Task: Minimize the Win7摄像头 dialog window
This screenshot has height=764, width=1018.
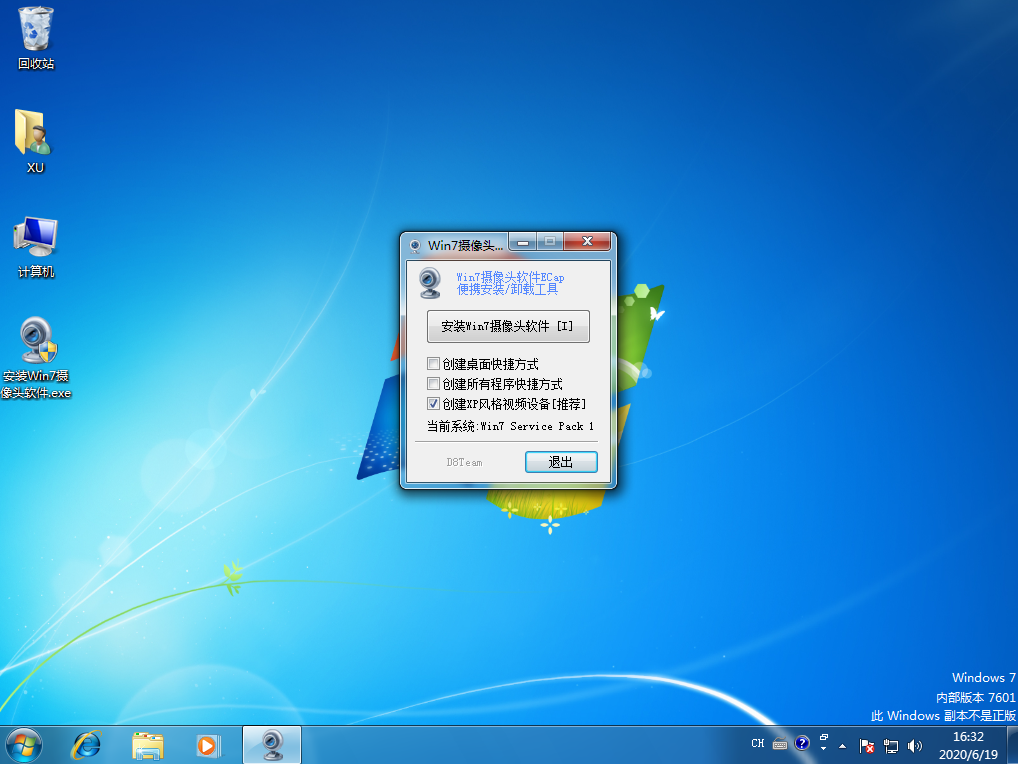Action: (x=523, y=242)
